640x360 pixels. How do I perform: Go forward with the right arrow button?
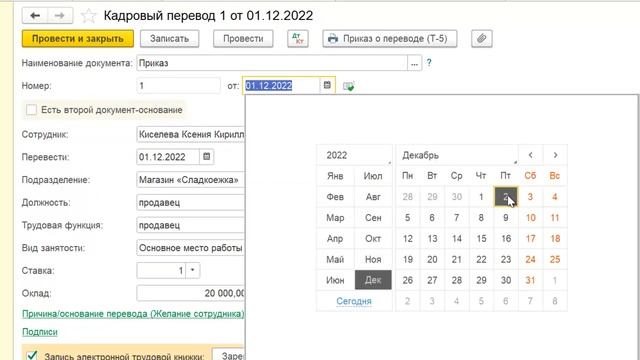60,16
